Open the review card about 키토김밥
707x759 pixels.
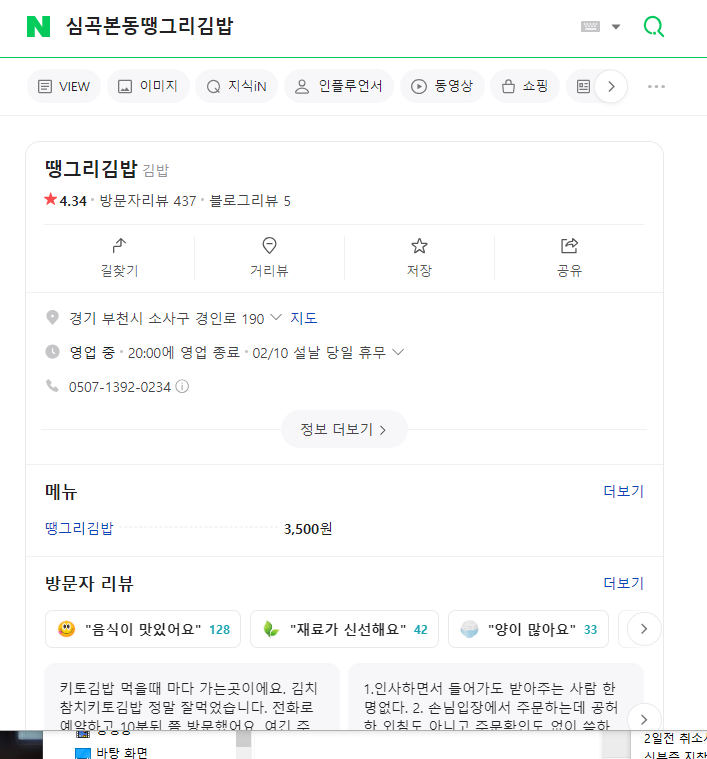pyautogui.click(x=192, y=697)
